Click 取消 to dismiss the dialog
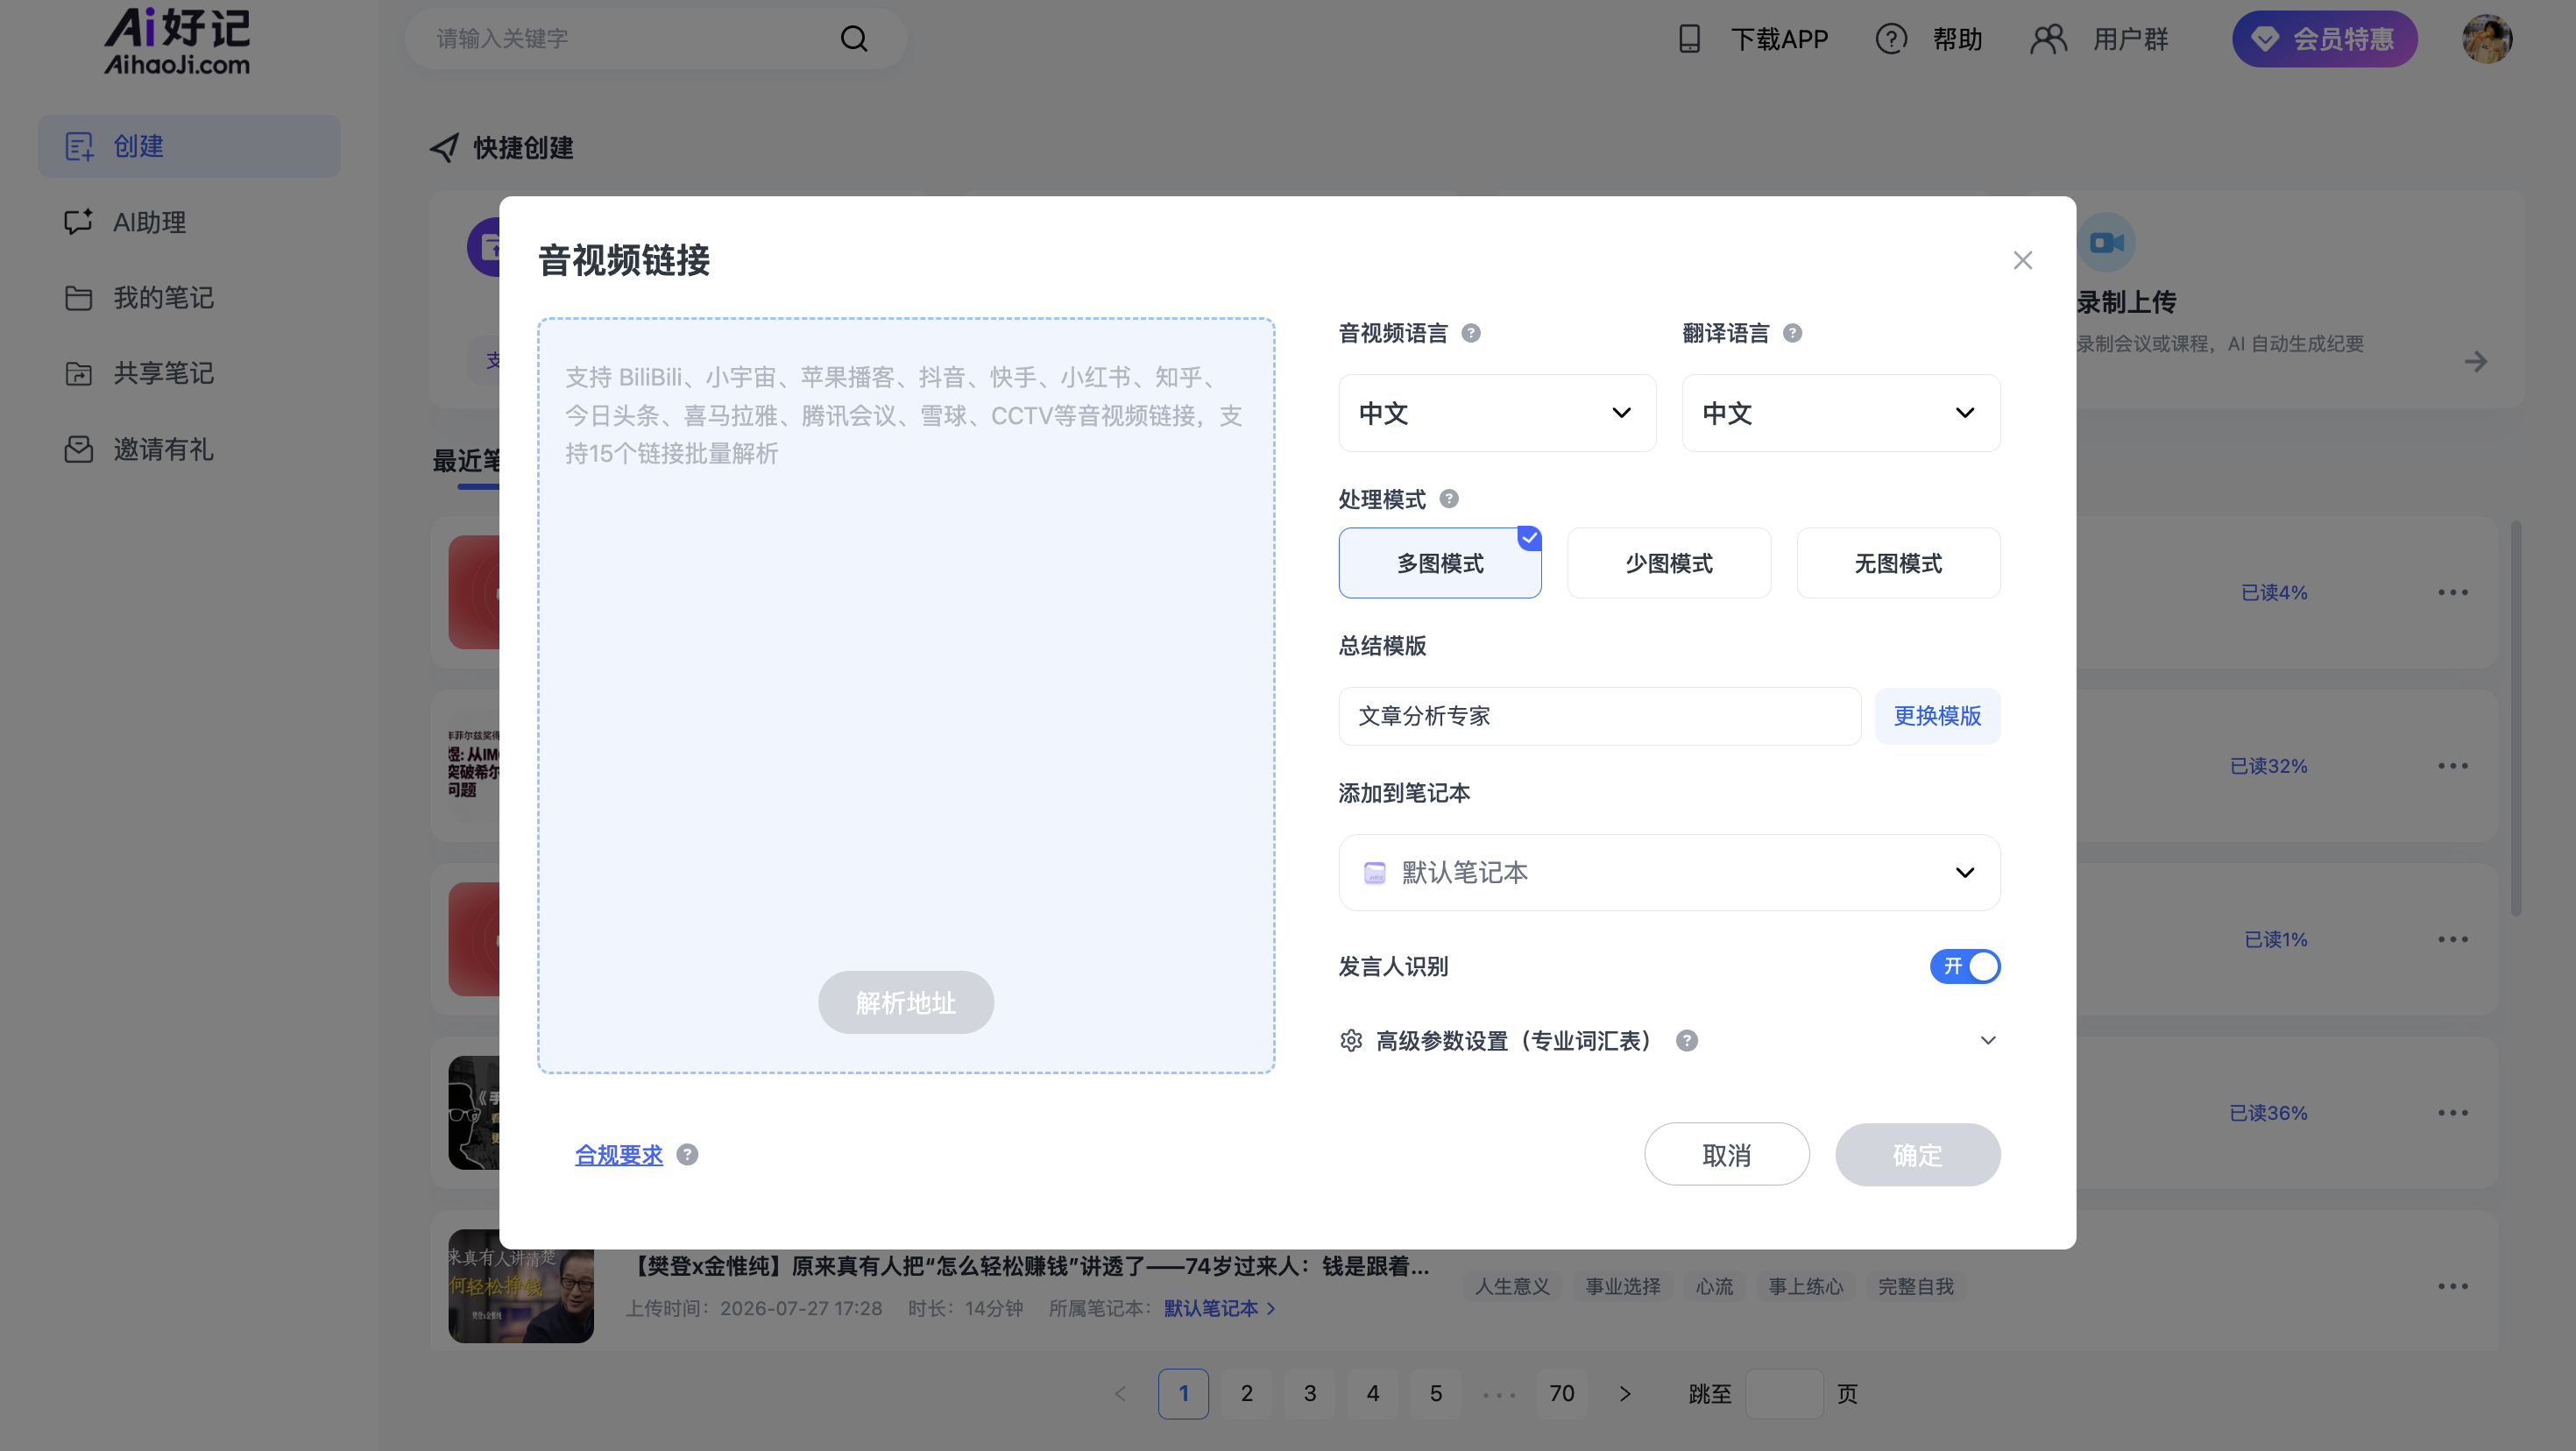Viewport: 2576px width, 1451px height. click(x=1727, y=1155)
